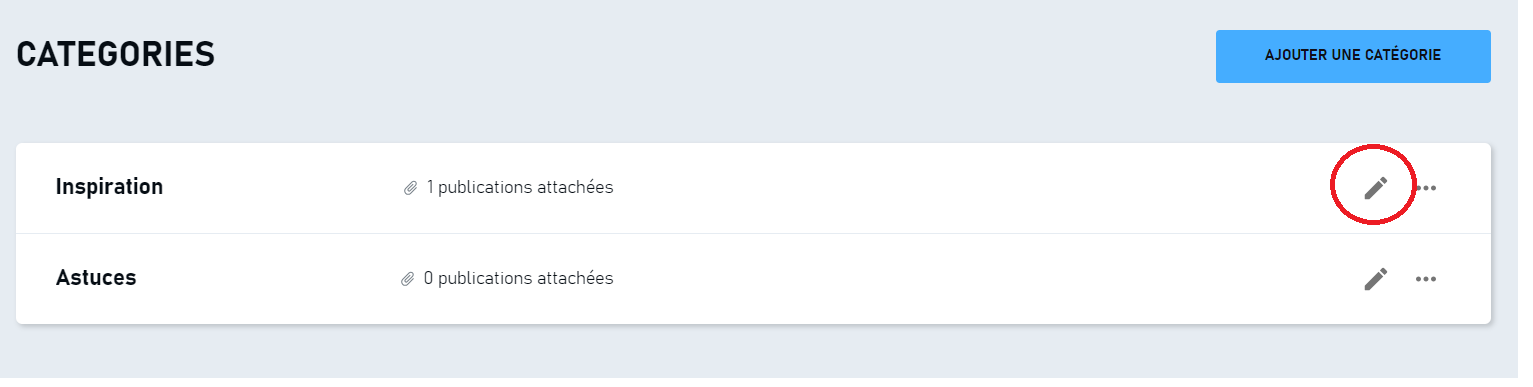Click empty space inside the Astuces row
The image size is (1533, 387).
[x=950, y=279]
